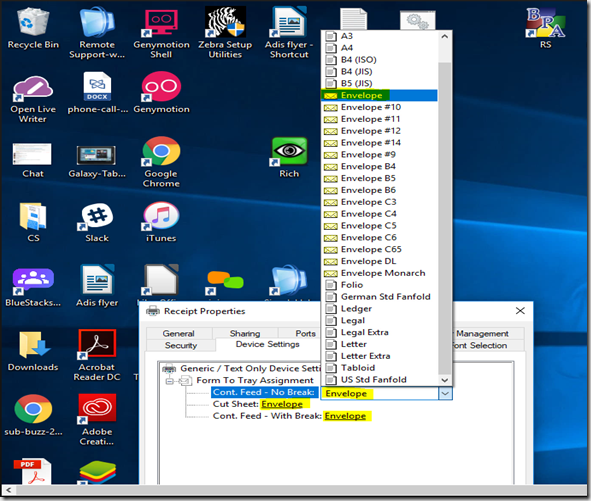Screen dimensions: 591x501
Task: Open the Recycle Bin desktop icon
Action: click(x=33, y=29)
